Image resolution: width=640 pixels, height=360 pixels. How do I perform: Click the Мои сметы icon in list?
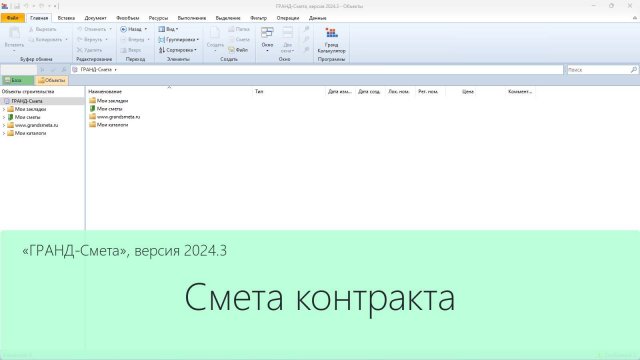tap(92, 109)
